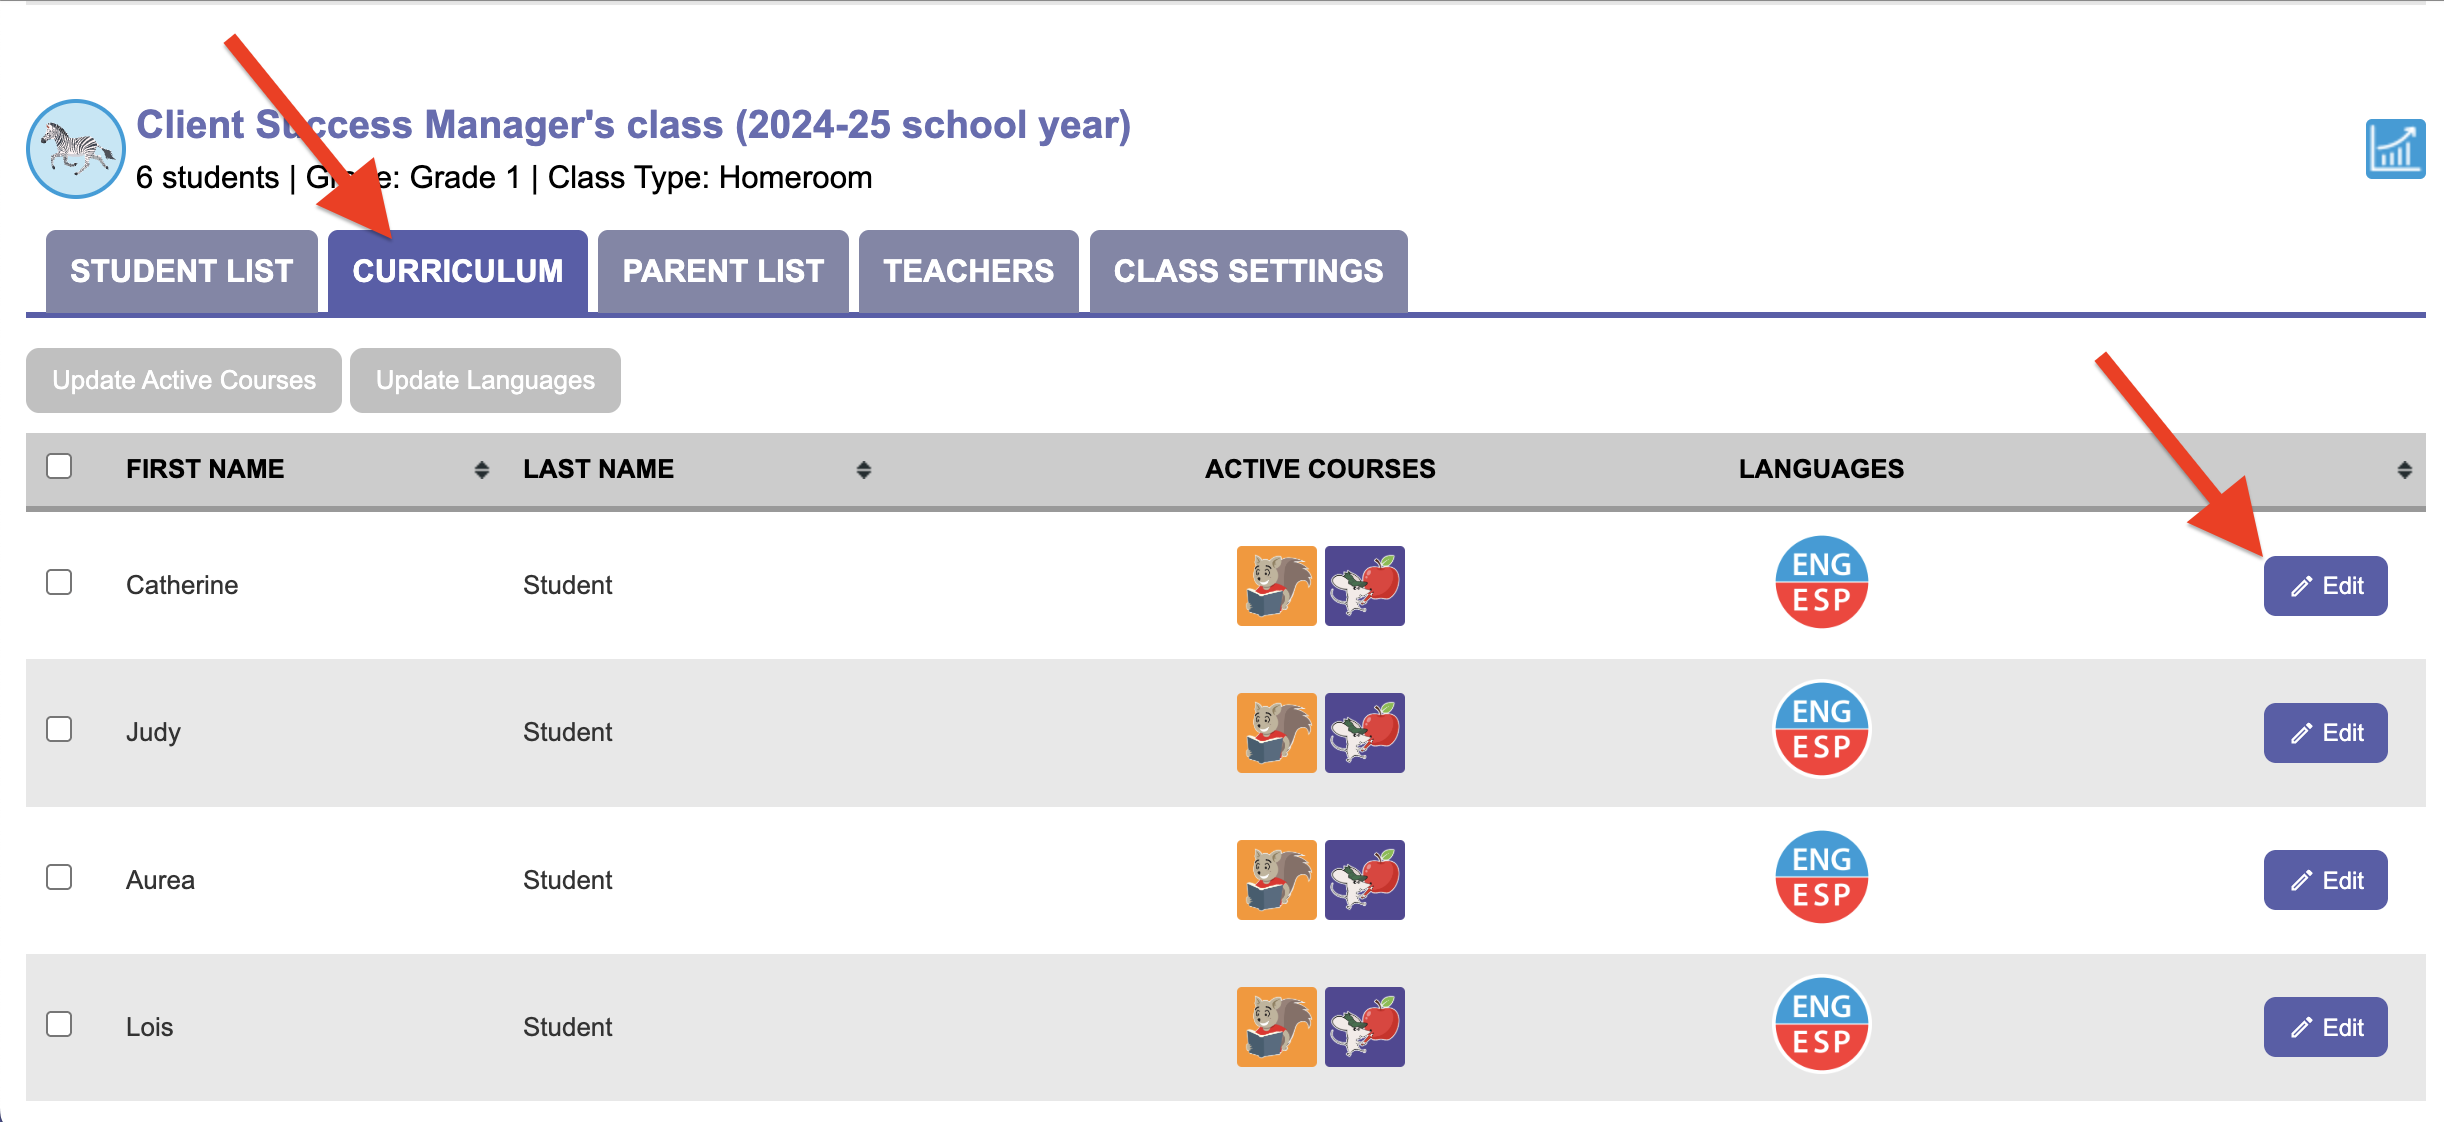2444x1122 pixels.
Task: Tick the checkbox beside Lois
Action: click(x=59, y=1024)
